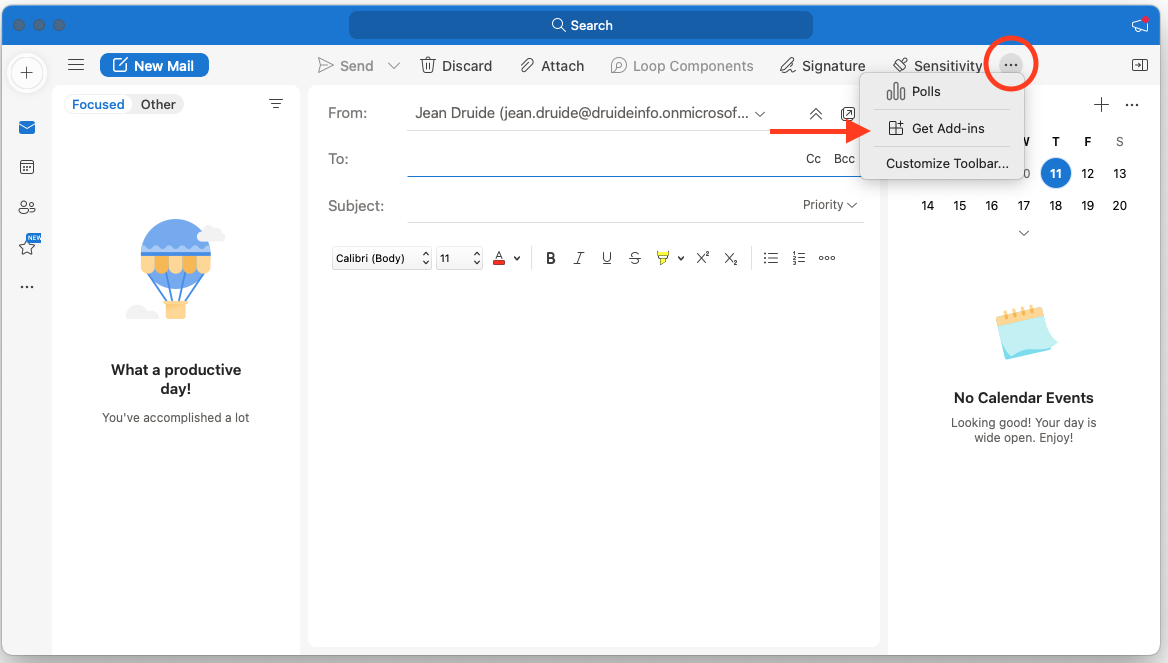Insert a bulleted list
This screenshot has height=663, width=1168.
770,258
